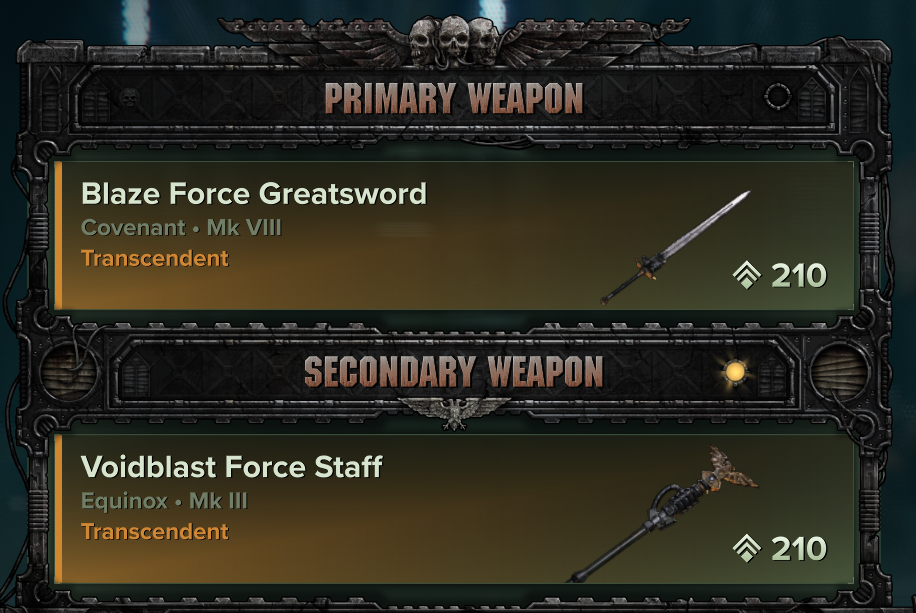Click the Transcendent rarity label on Staff

click(155, 532)
